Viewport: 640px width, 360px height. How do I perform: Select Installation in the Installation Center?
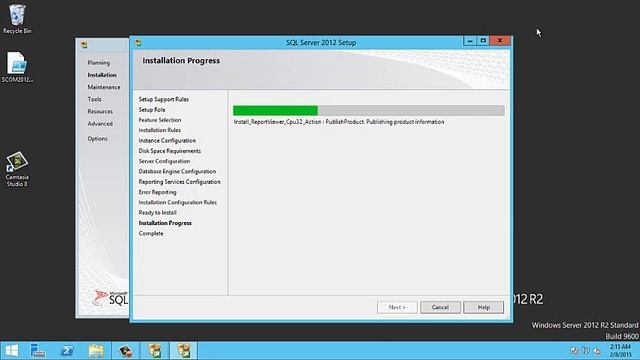coord(102,75)
